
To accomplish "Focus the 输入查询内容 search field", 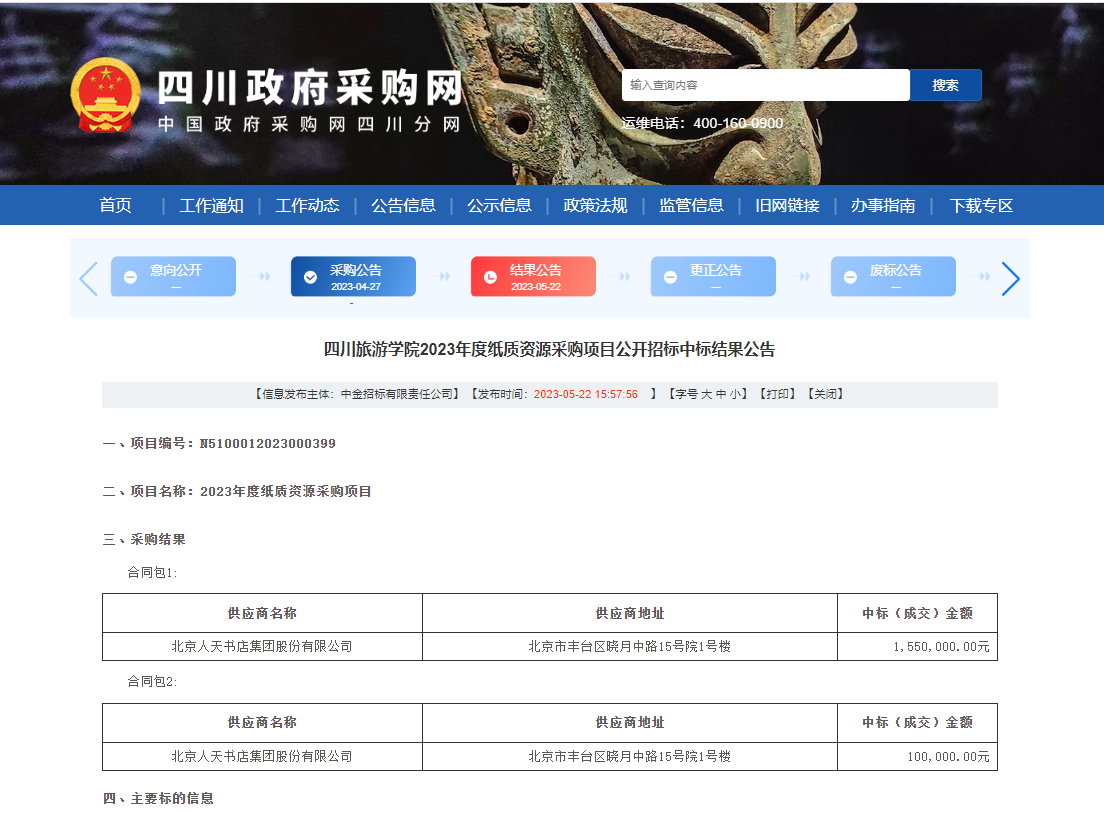I will [x=766, y=85].
